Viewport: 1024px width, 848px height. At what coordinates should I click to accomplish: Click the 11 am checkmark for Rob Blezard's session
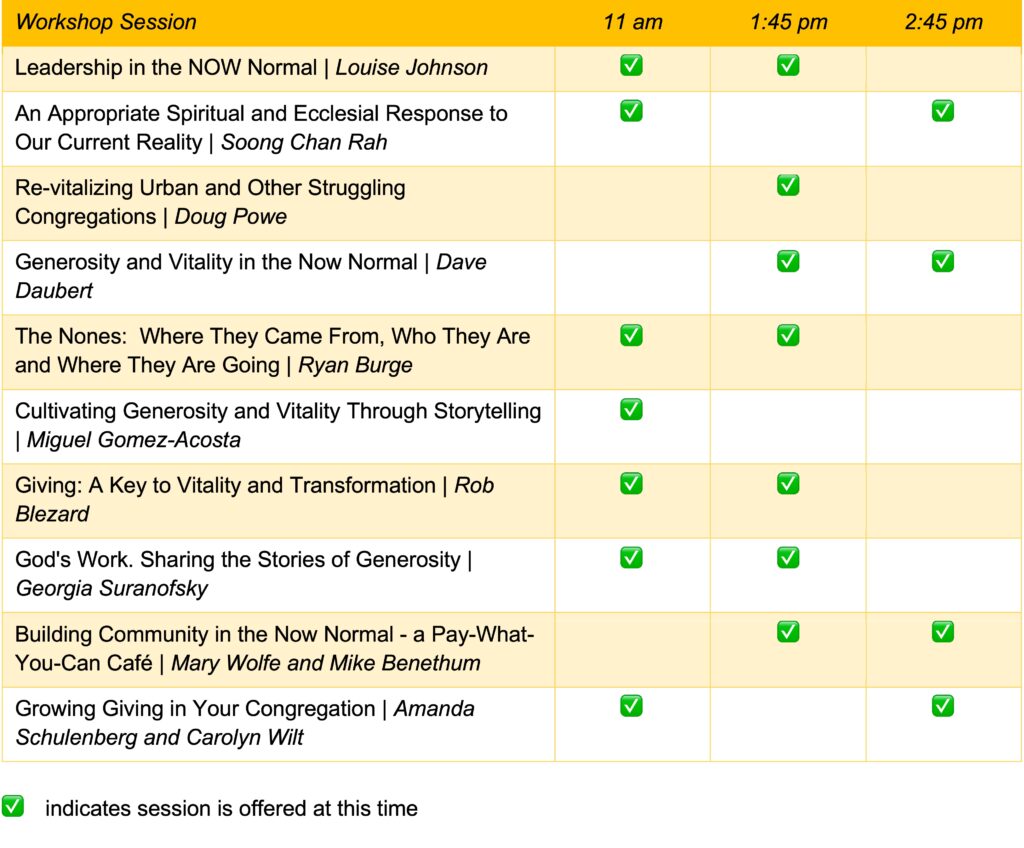(631, 484)
